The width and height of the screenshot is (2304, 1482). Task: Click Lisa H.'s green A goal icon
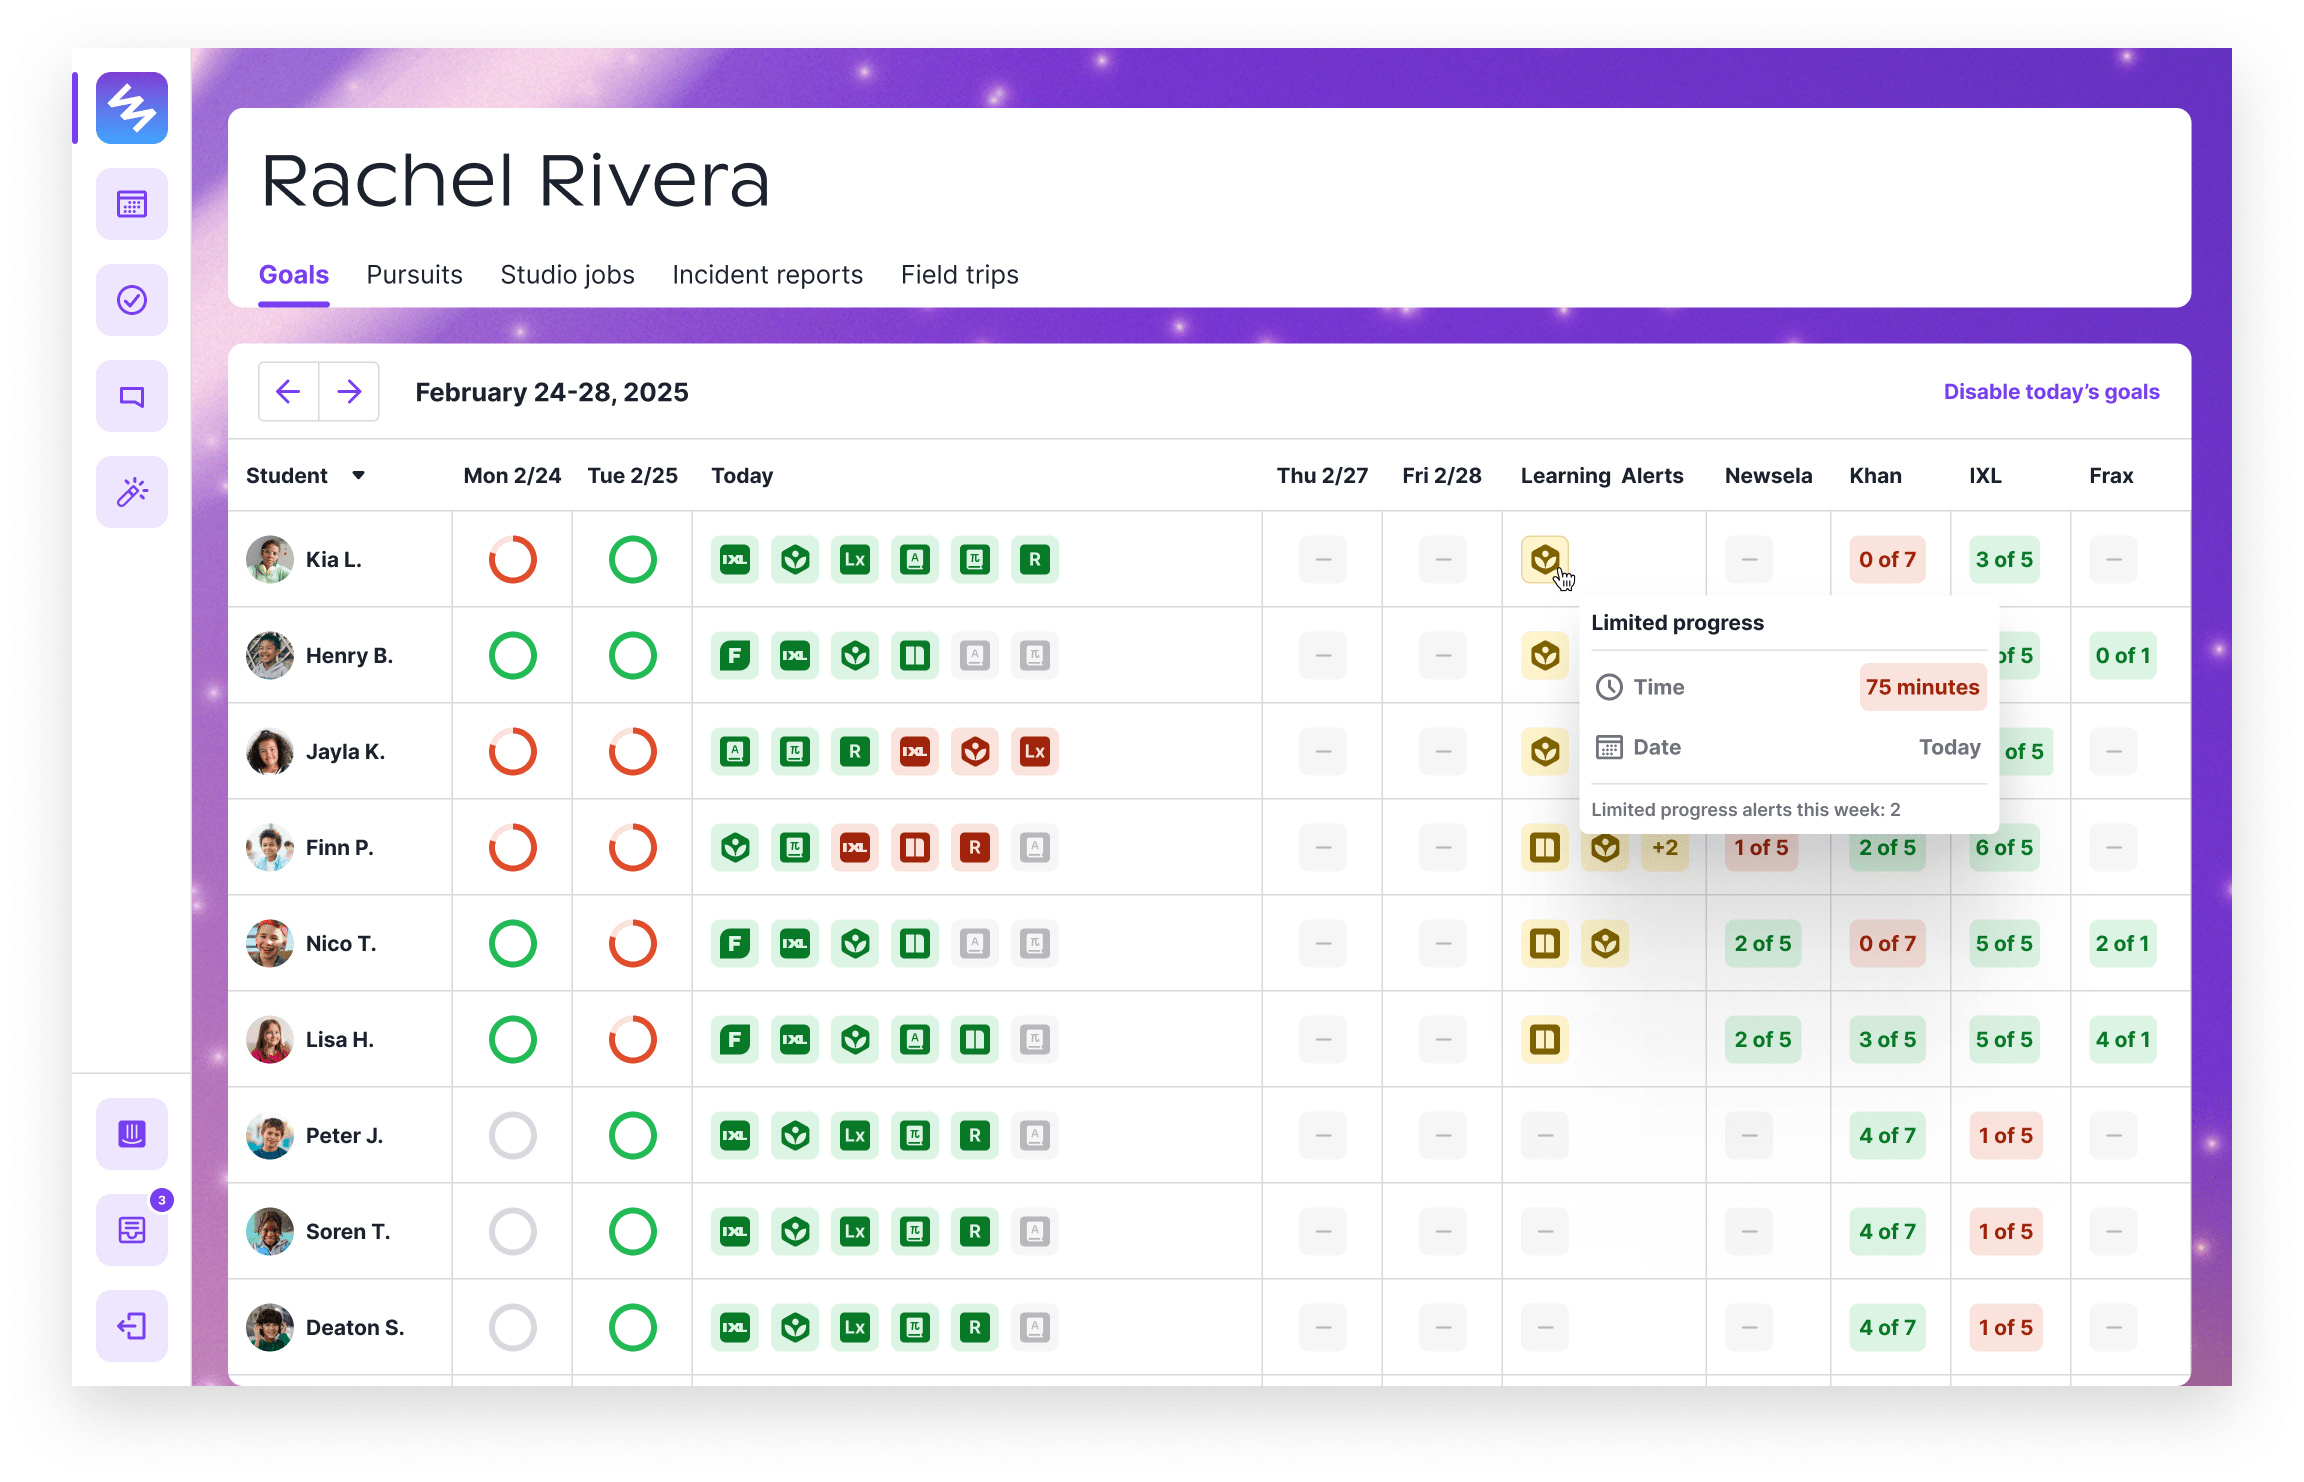click(x=915, y=1040)
